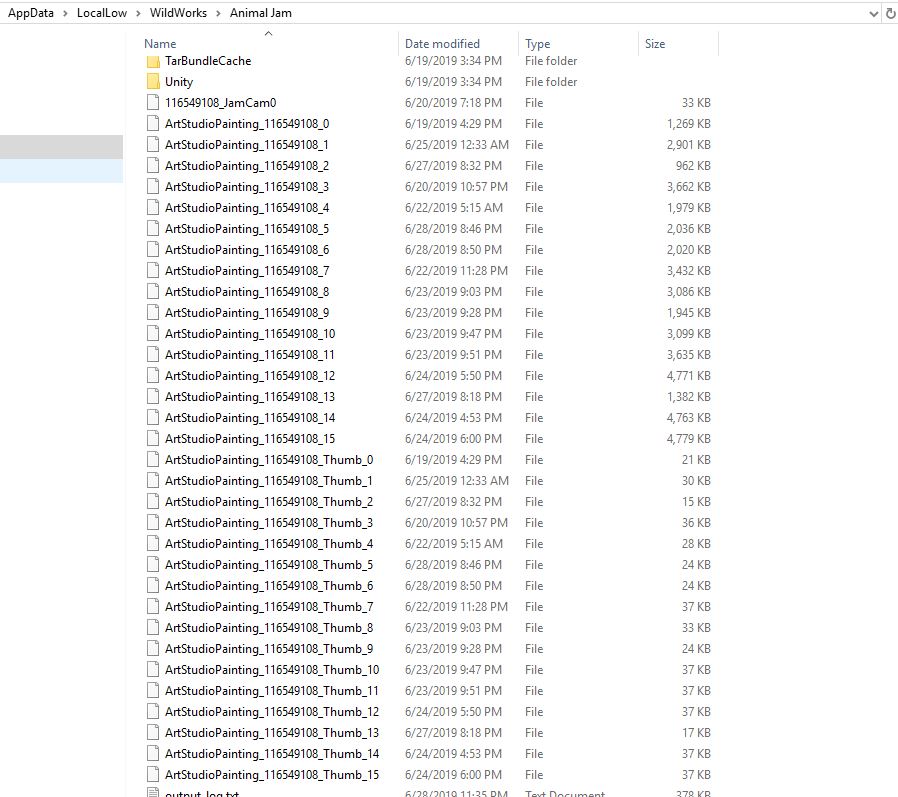Sort files by the Name column

click(160, 44)
